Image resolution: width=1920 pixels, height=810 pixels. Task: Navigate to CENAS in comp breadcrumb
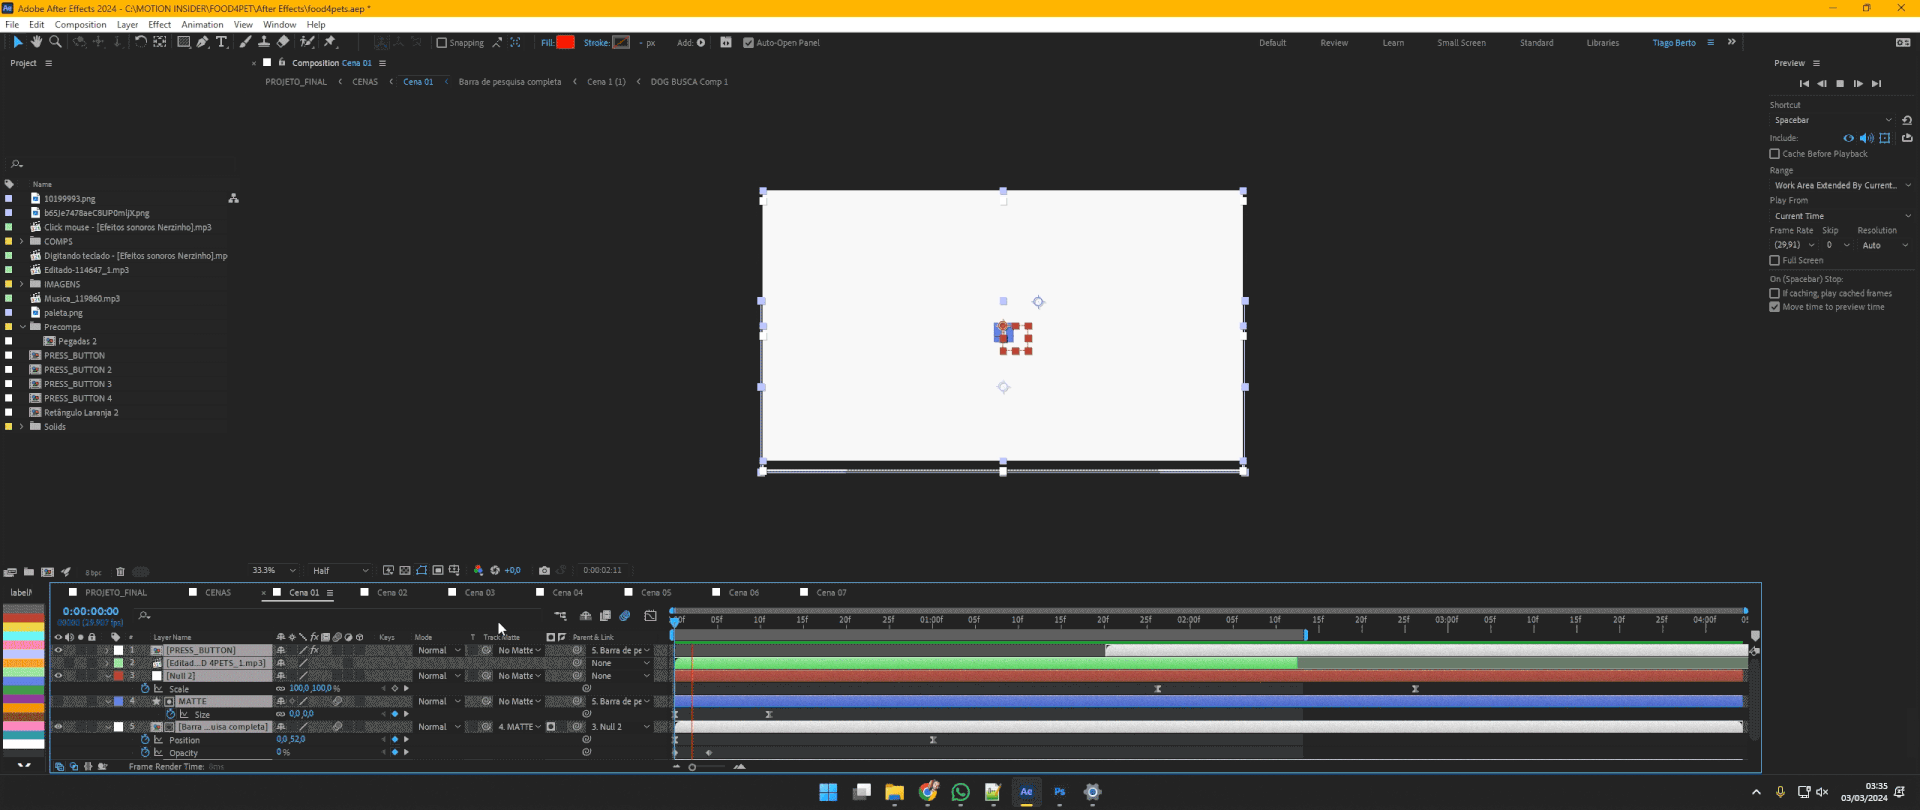pyautogui.click(x=365, y=82)
